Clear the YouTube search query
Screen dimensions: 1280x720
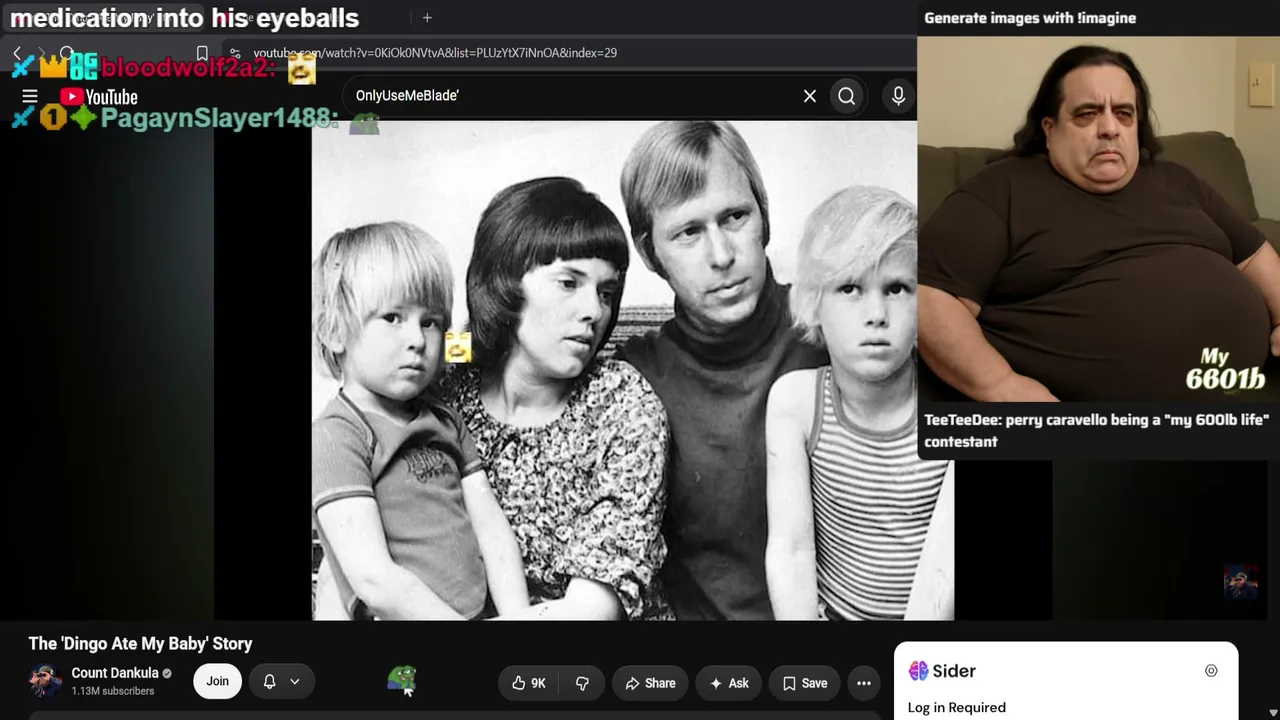[810, 96]
